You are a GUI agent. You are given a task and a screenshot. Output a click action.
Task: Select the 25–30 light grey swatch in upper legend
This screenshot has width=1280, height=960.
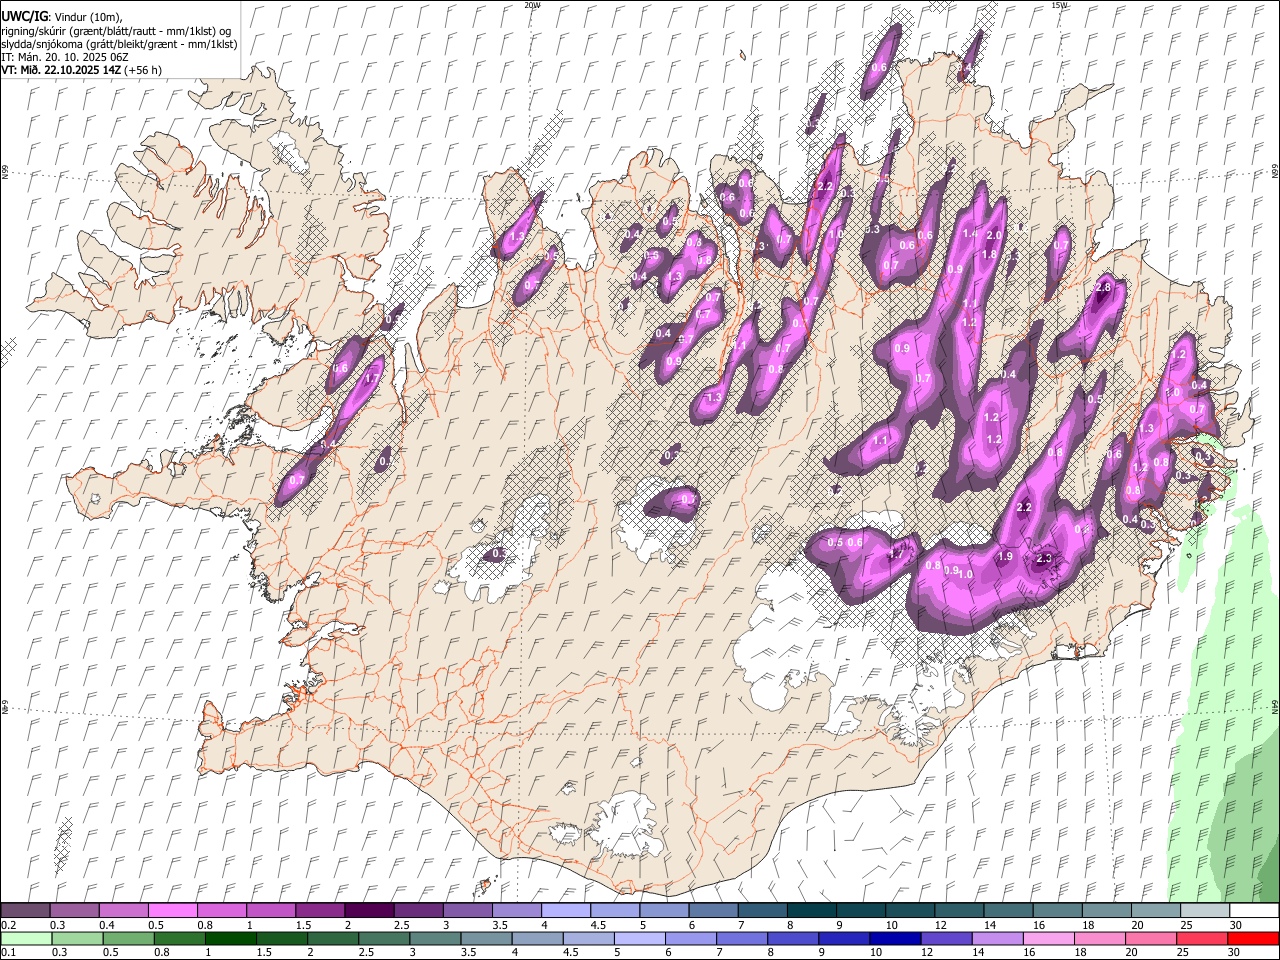pyautogui.click(x=1204, y=911)
